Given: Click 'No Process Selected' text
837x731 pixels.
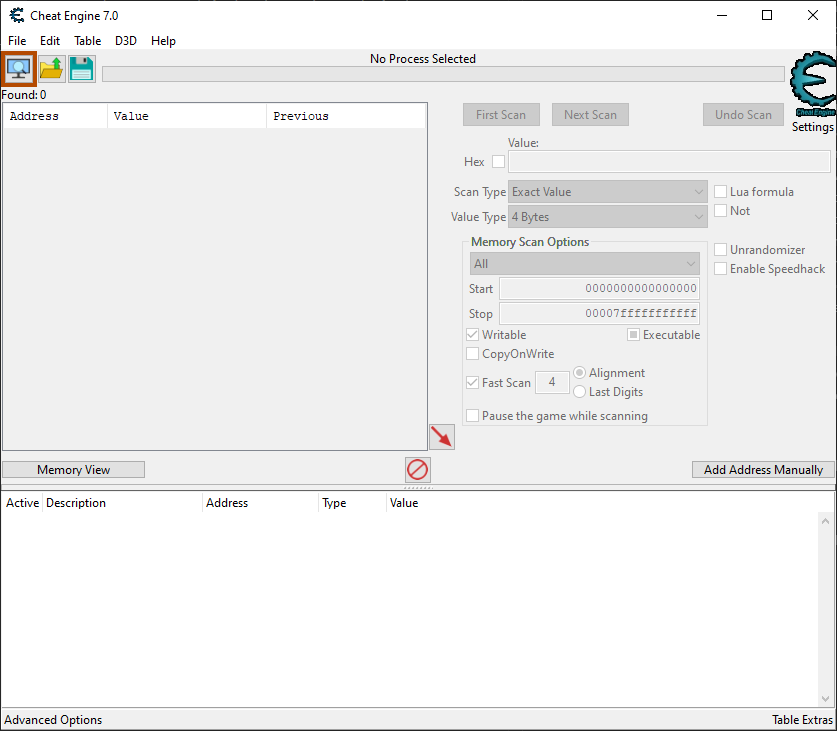Looking at the screenshot, I should click(423, 59).
